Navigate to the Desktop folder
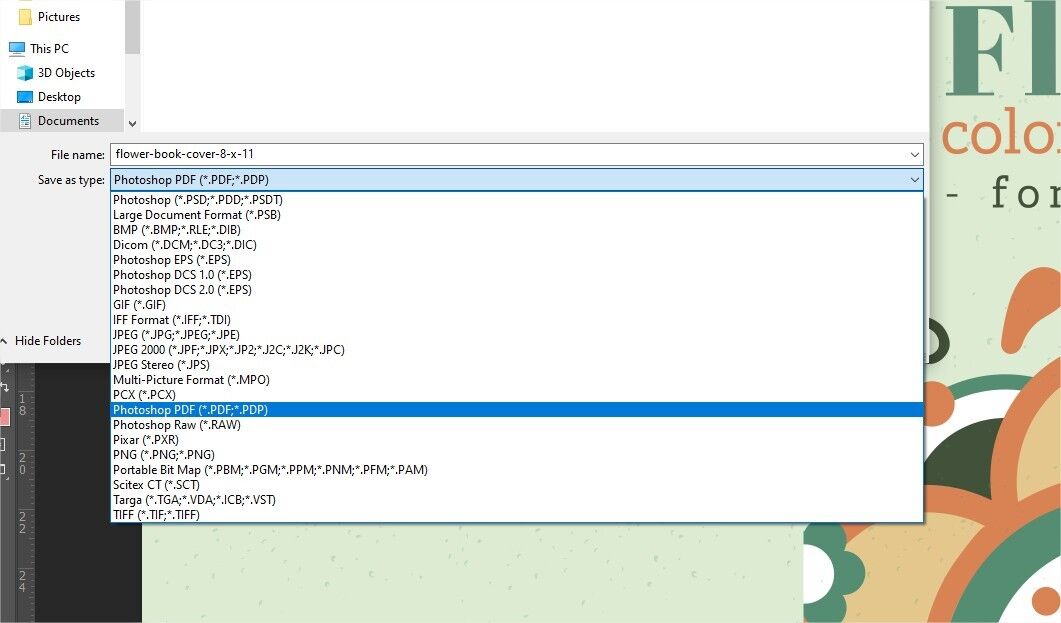This screenshot has height=623, width=1061. (x=59, y=97)
